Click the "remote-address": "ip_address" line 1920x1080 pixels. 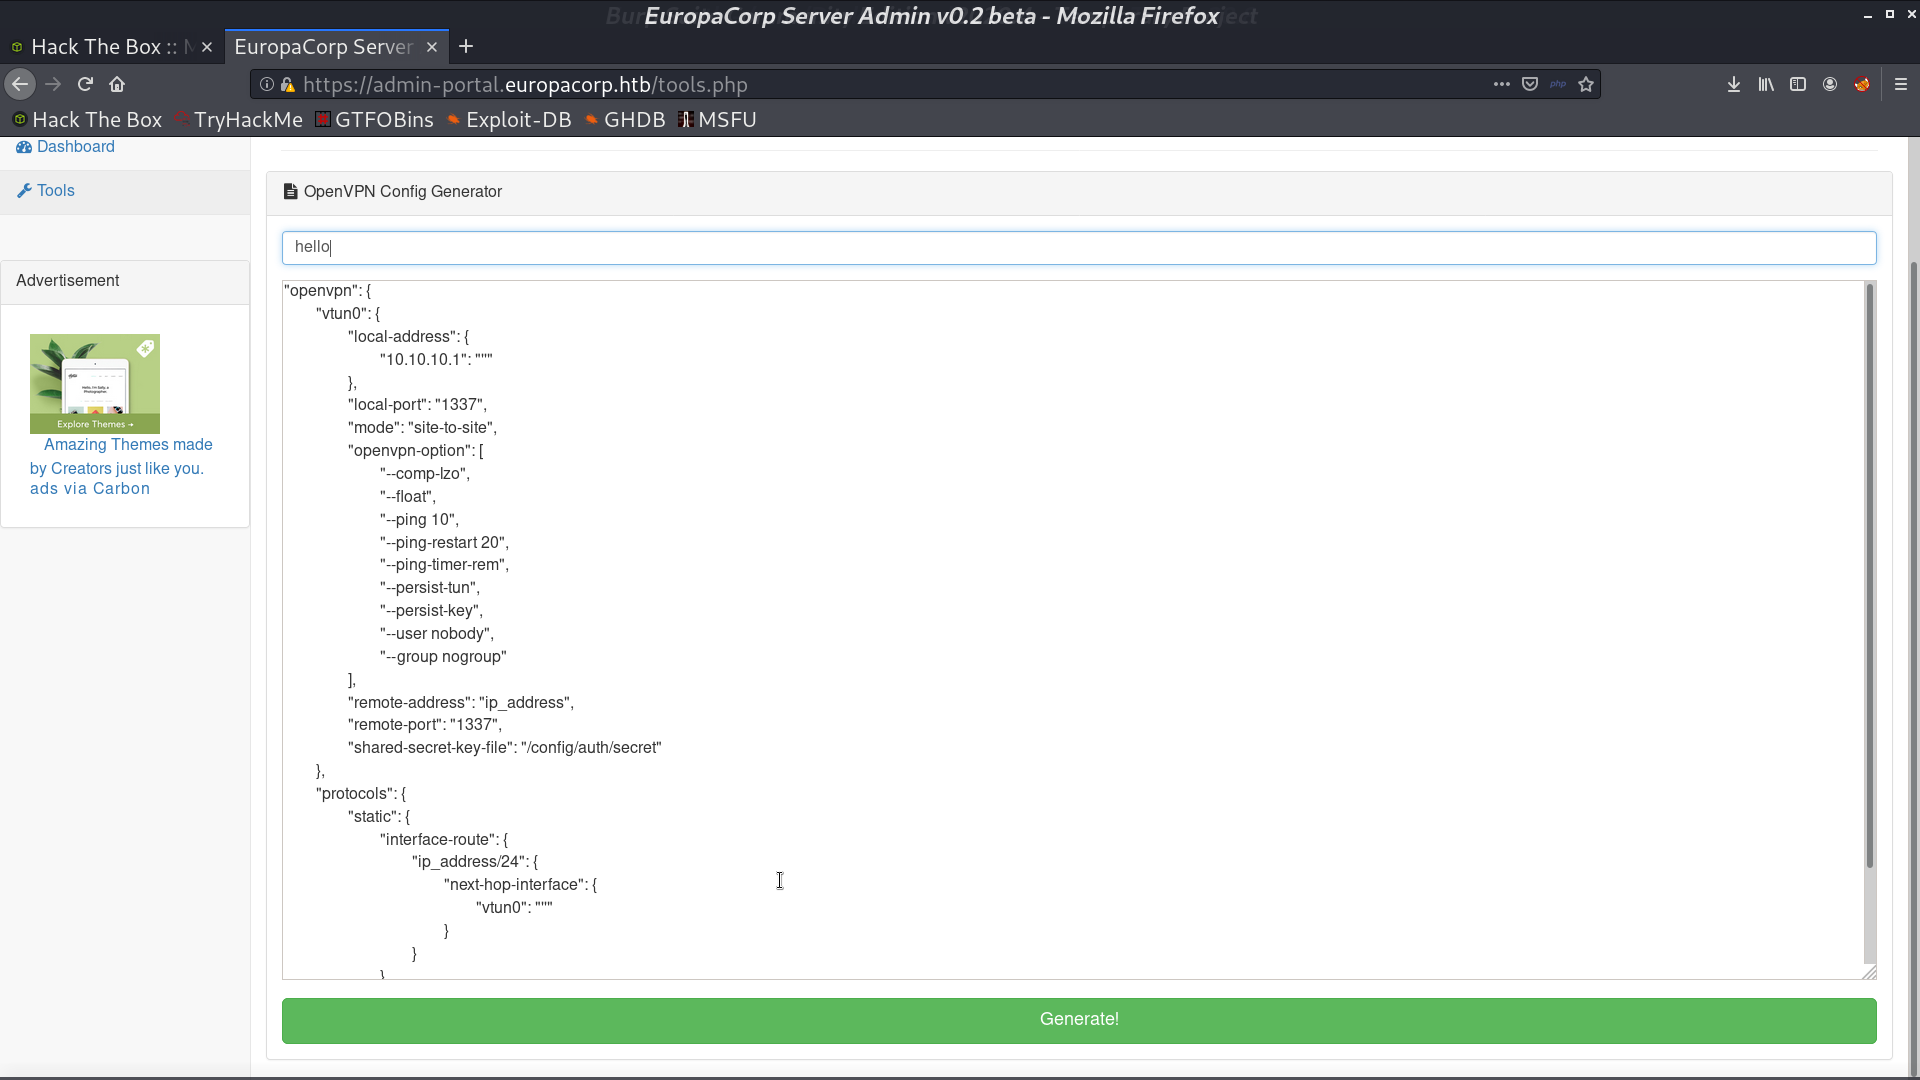click(x=461, y=703)
